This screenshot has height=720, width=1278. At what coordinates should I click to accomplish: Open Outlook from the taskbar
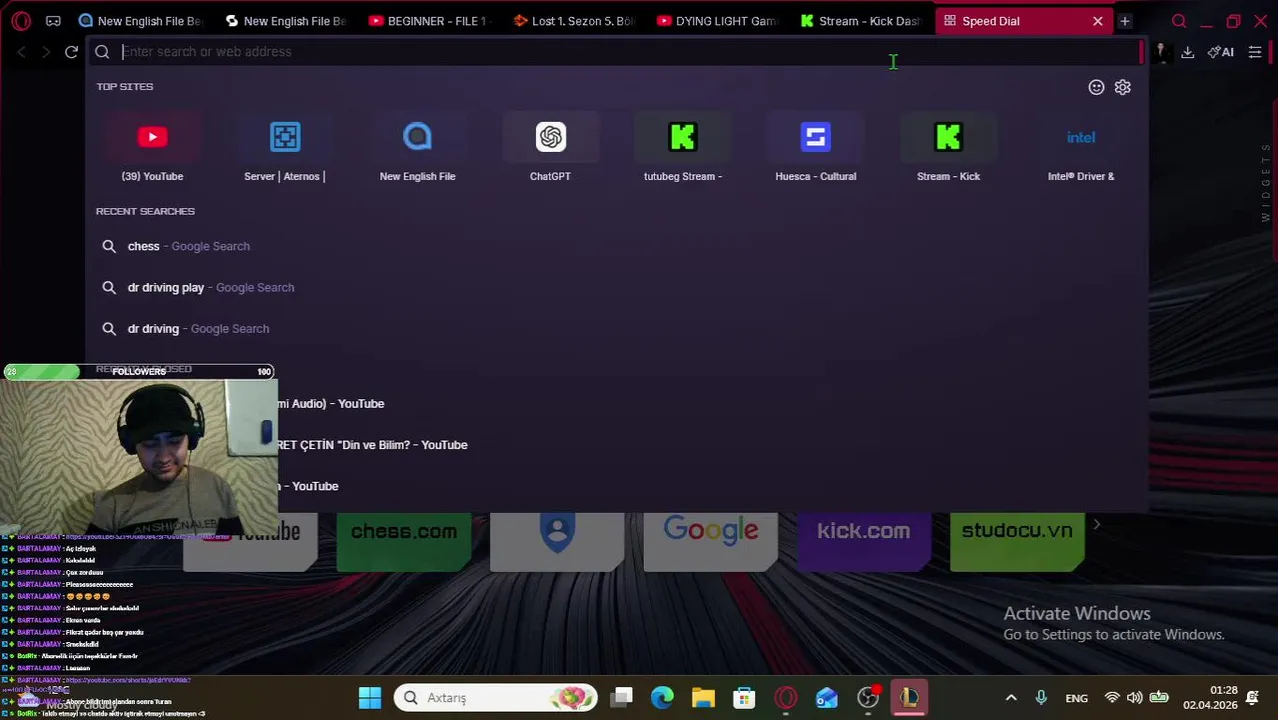click(x=826, y=698)
